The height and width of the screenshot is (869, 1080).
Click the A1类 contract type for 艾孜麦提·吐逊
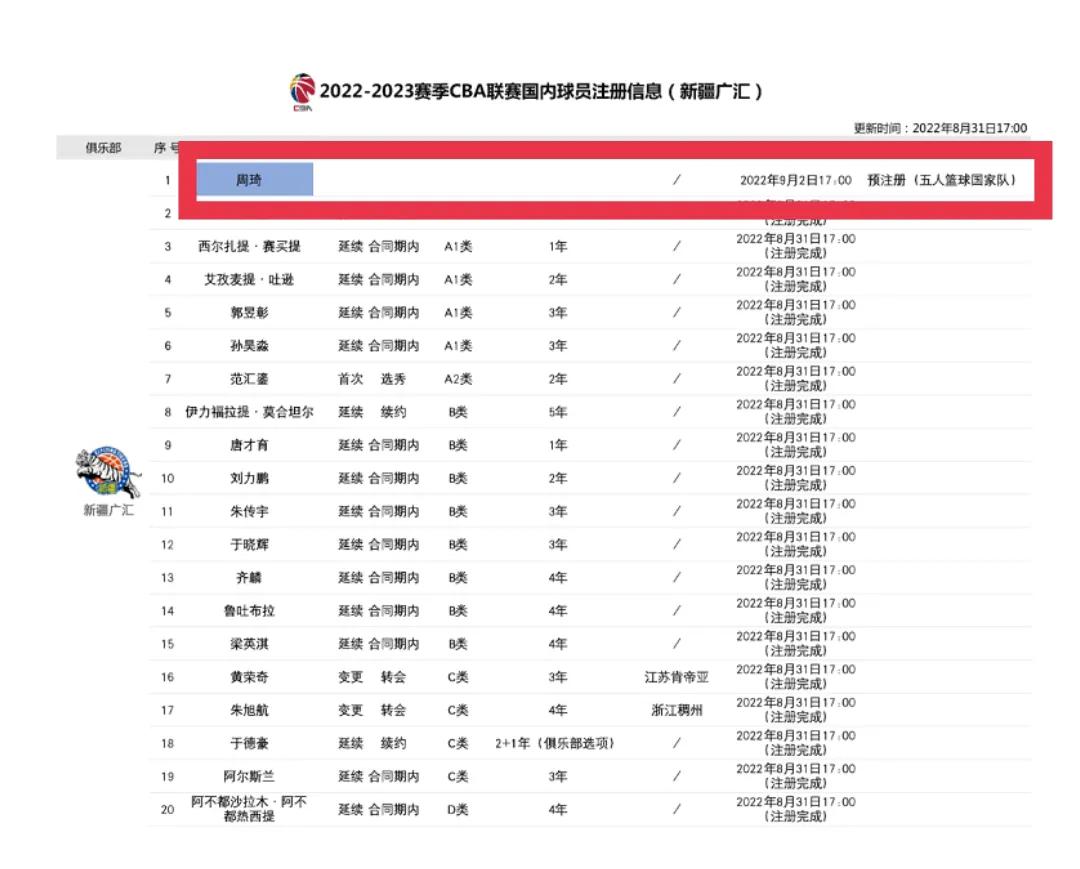[x=458, y=279]
